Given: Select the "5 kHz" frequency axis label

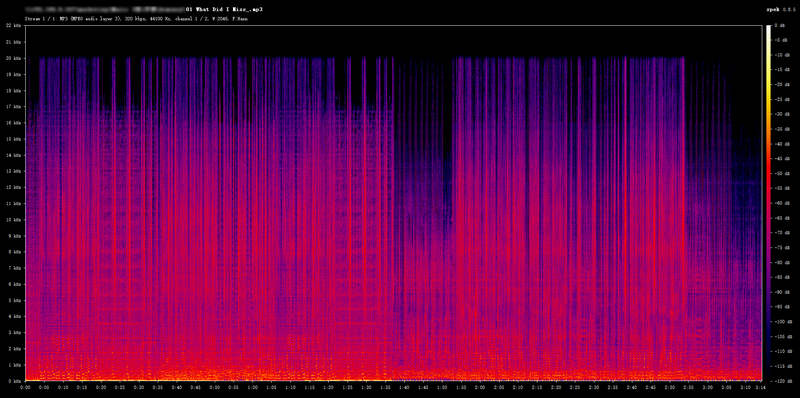Looking at the screenshot, I should (14, 300).
